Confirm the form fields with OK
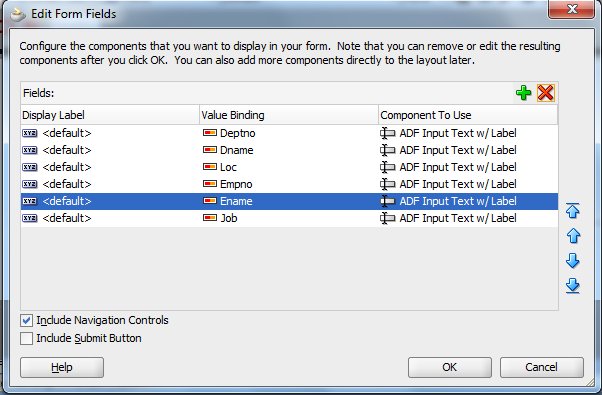The width and height of the screenshot is (602, 395). [450, 367]
